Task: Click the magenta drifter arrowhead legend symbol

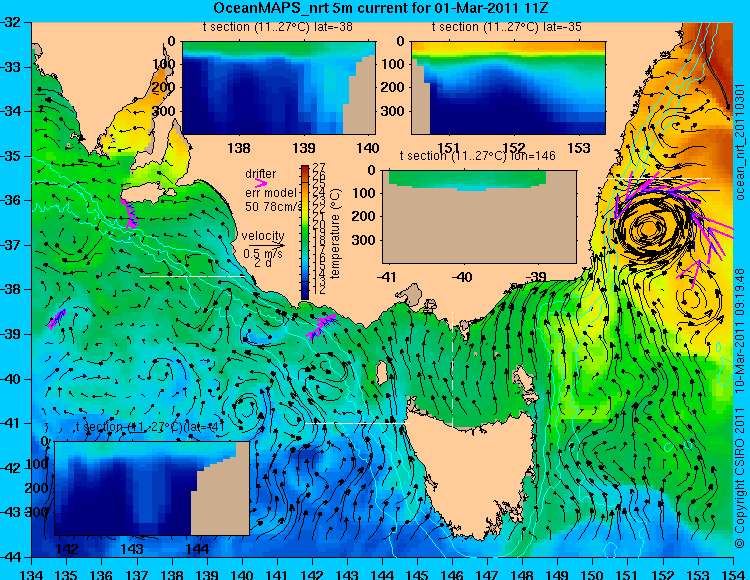Action: click(x=261, y=183)
